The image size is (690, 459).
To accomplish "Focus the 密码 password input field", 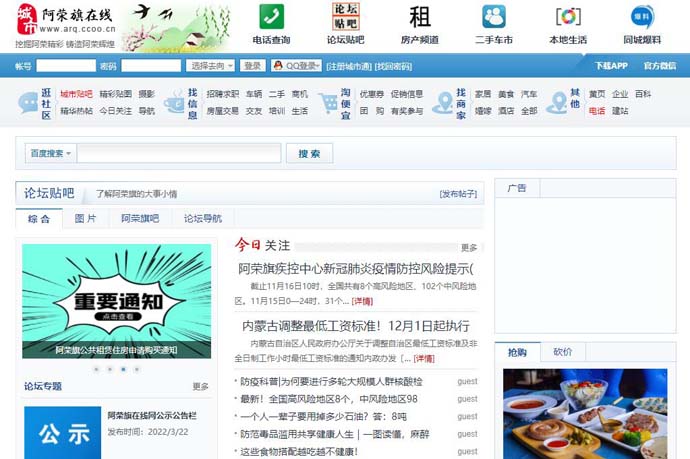I will click(x=151, y=66).
